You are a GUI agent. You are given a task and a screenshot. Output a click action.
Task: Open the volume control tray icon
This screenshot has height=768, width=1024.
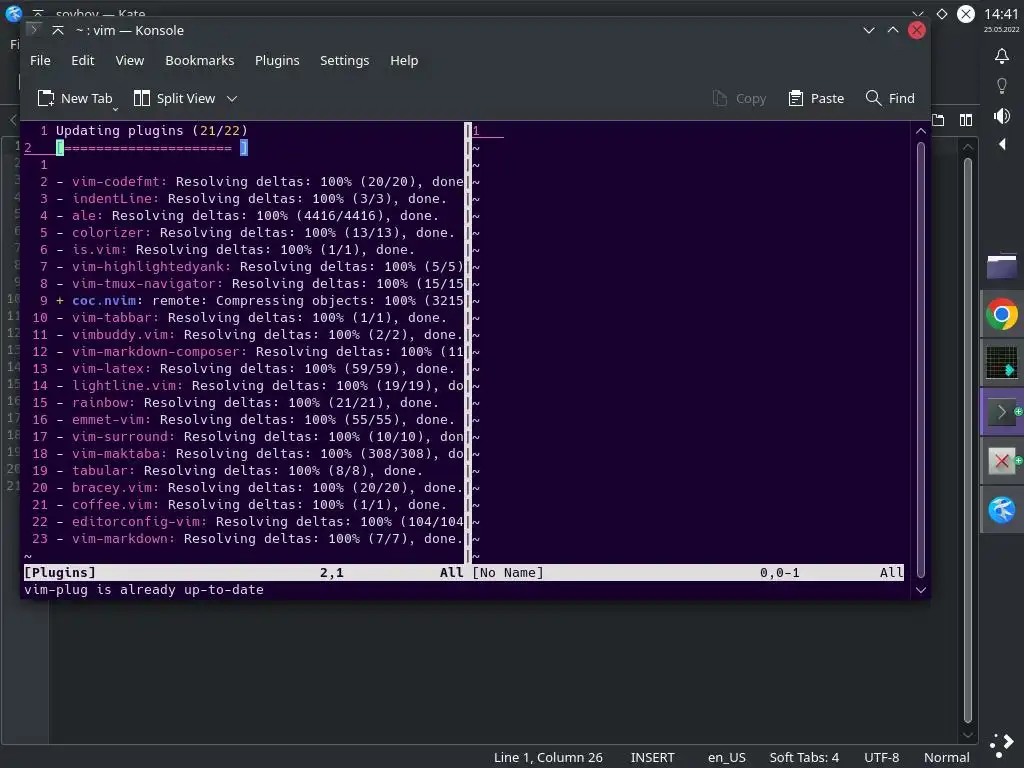coord(1002,116)
